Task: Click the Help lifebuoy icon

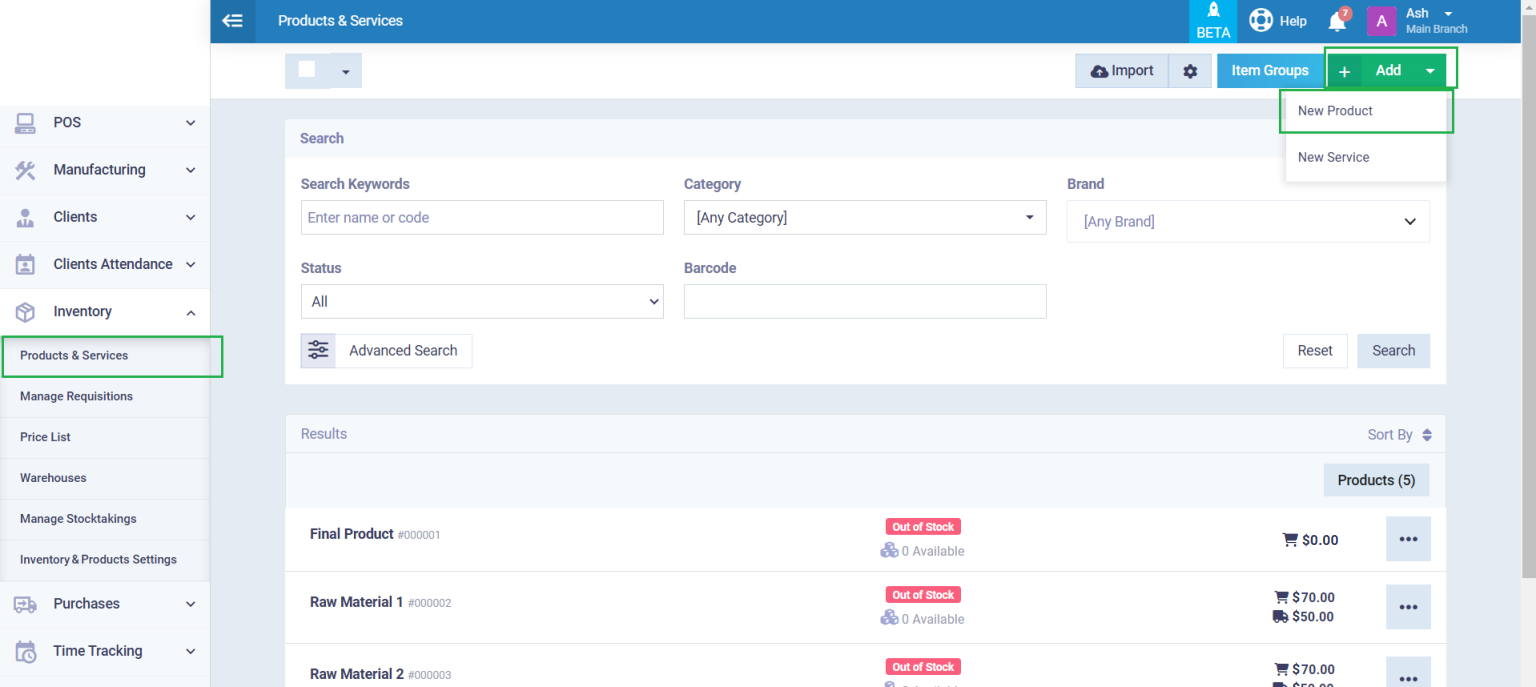Action: [x=1260, y=21]
